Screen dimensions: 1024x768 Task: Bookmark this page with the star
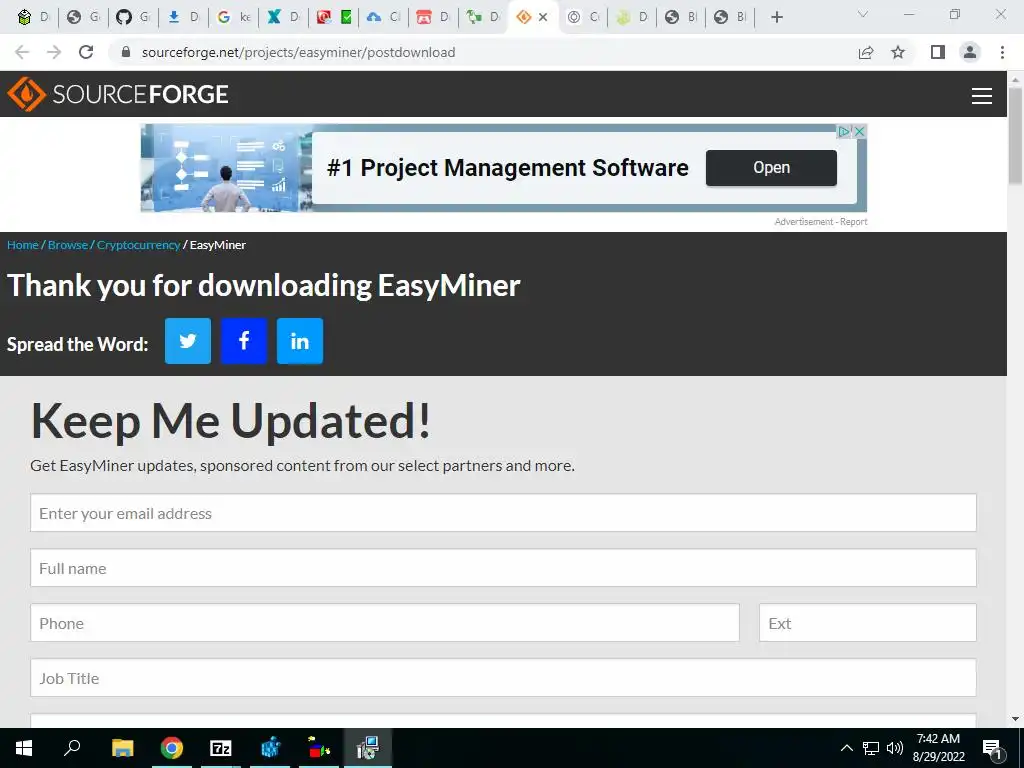click(x=898, y=52)
